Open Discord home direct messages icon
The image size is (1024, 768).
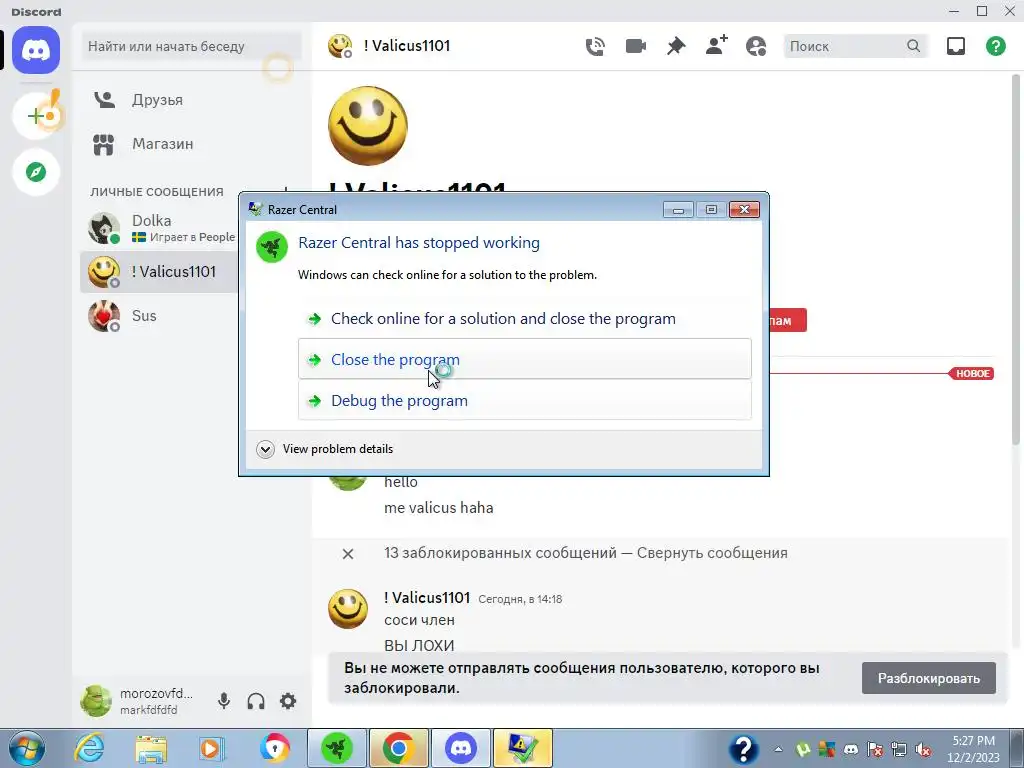36,50
